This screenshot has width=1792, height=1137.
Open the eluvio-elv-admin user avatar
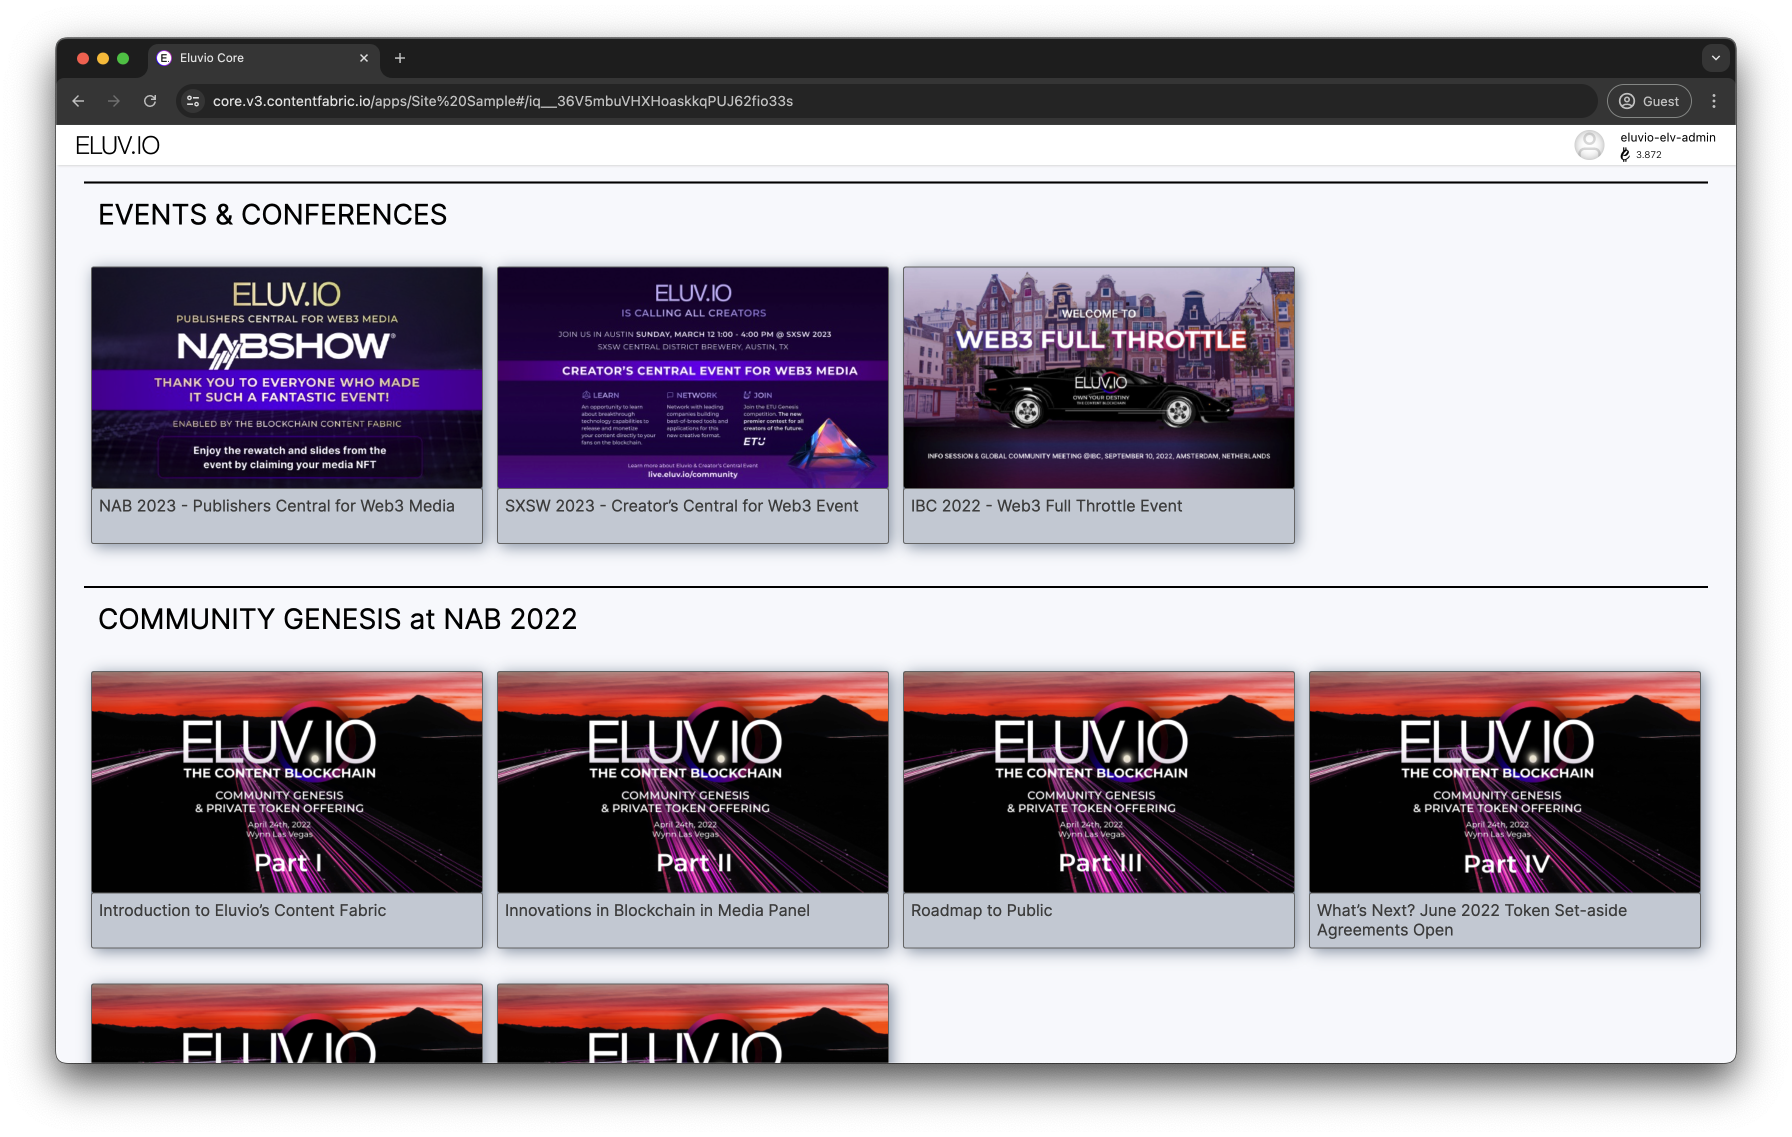pyautogui.click(x=1589, y=145)
